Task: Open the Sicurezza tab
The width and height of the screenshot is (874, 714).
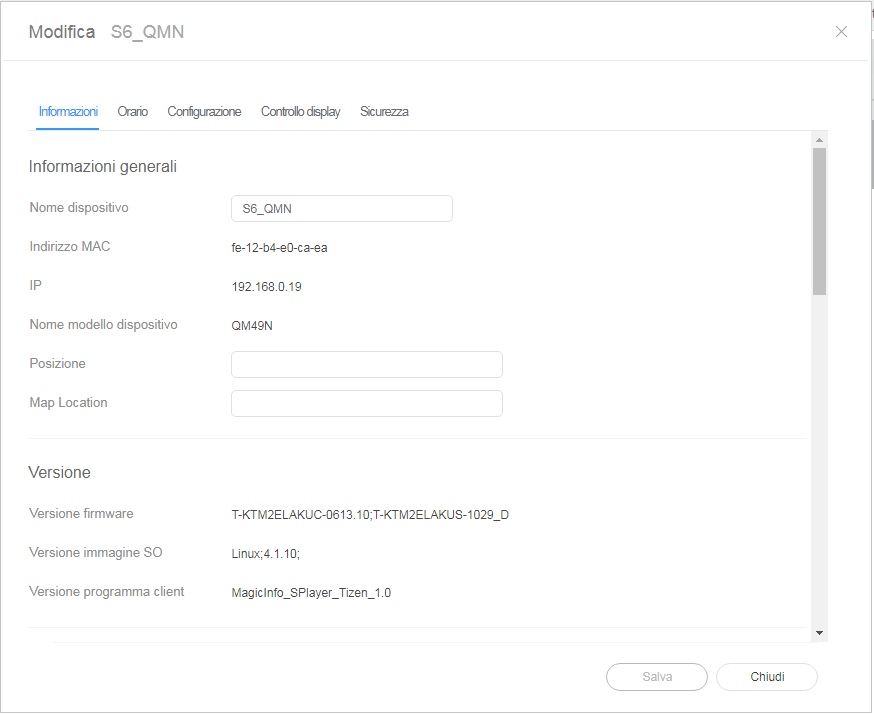Action: click(x=384, y=112)
